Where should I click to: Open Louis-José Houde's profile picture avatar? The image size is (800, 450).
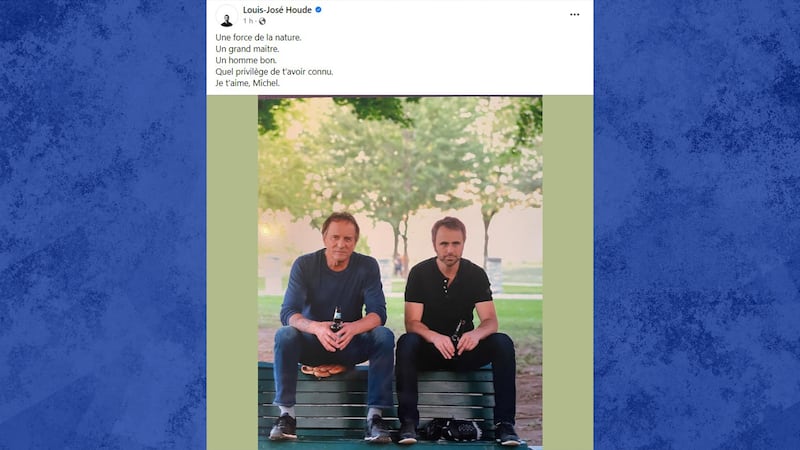coord(227,15)
